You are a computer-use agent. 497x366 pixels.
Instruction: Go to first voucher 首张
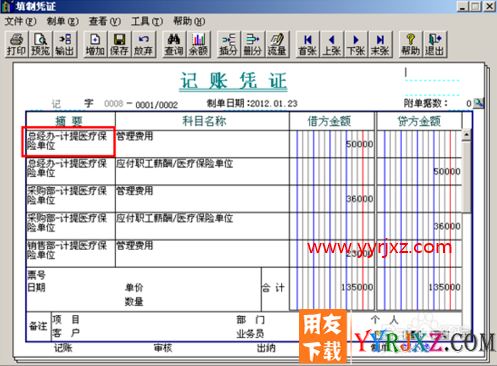click(307, 44)
